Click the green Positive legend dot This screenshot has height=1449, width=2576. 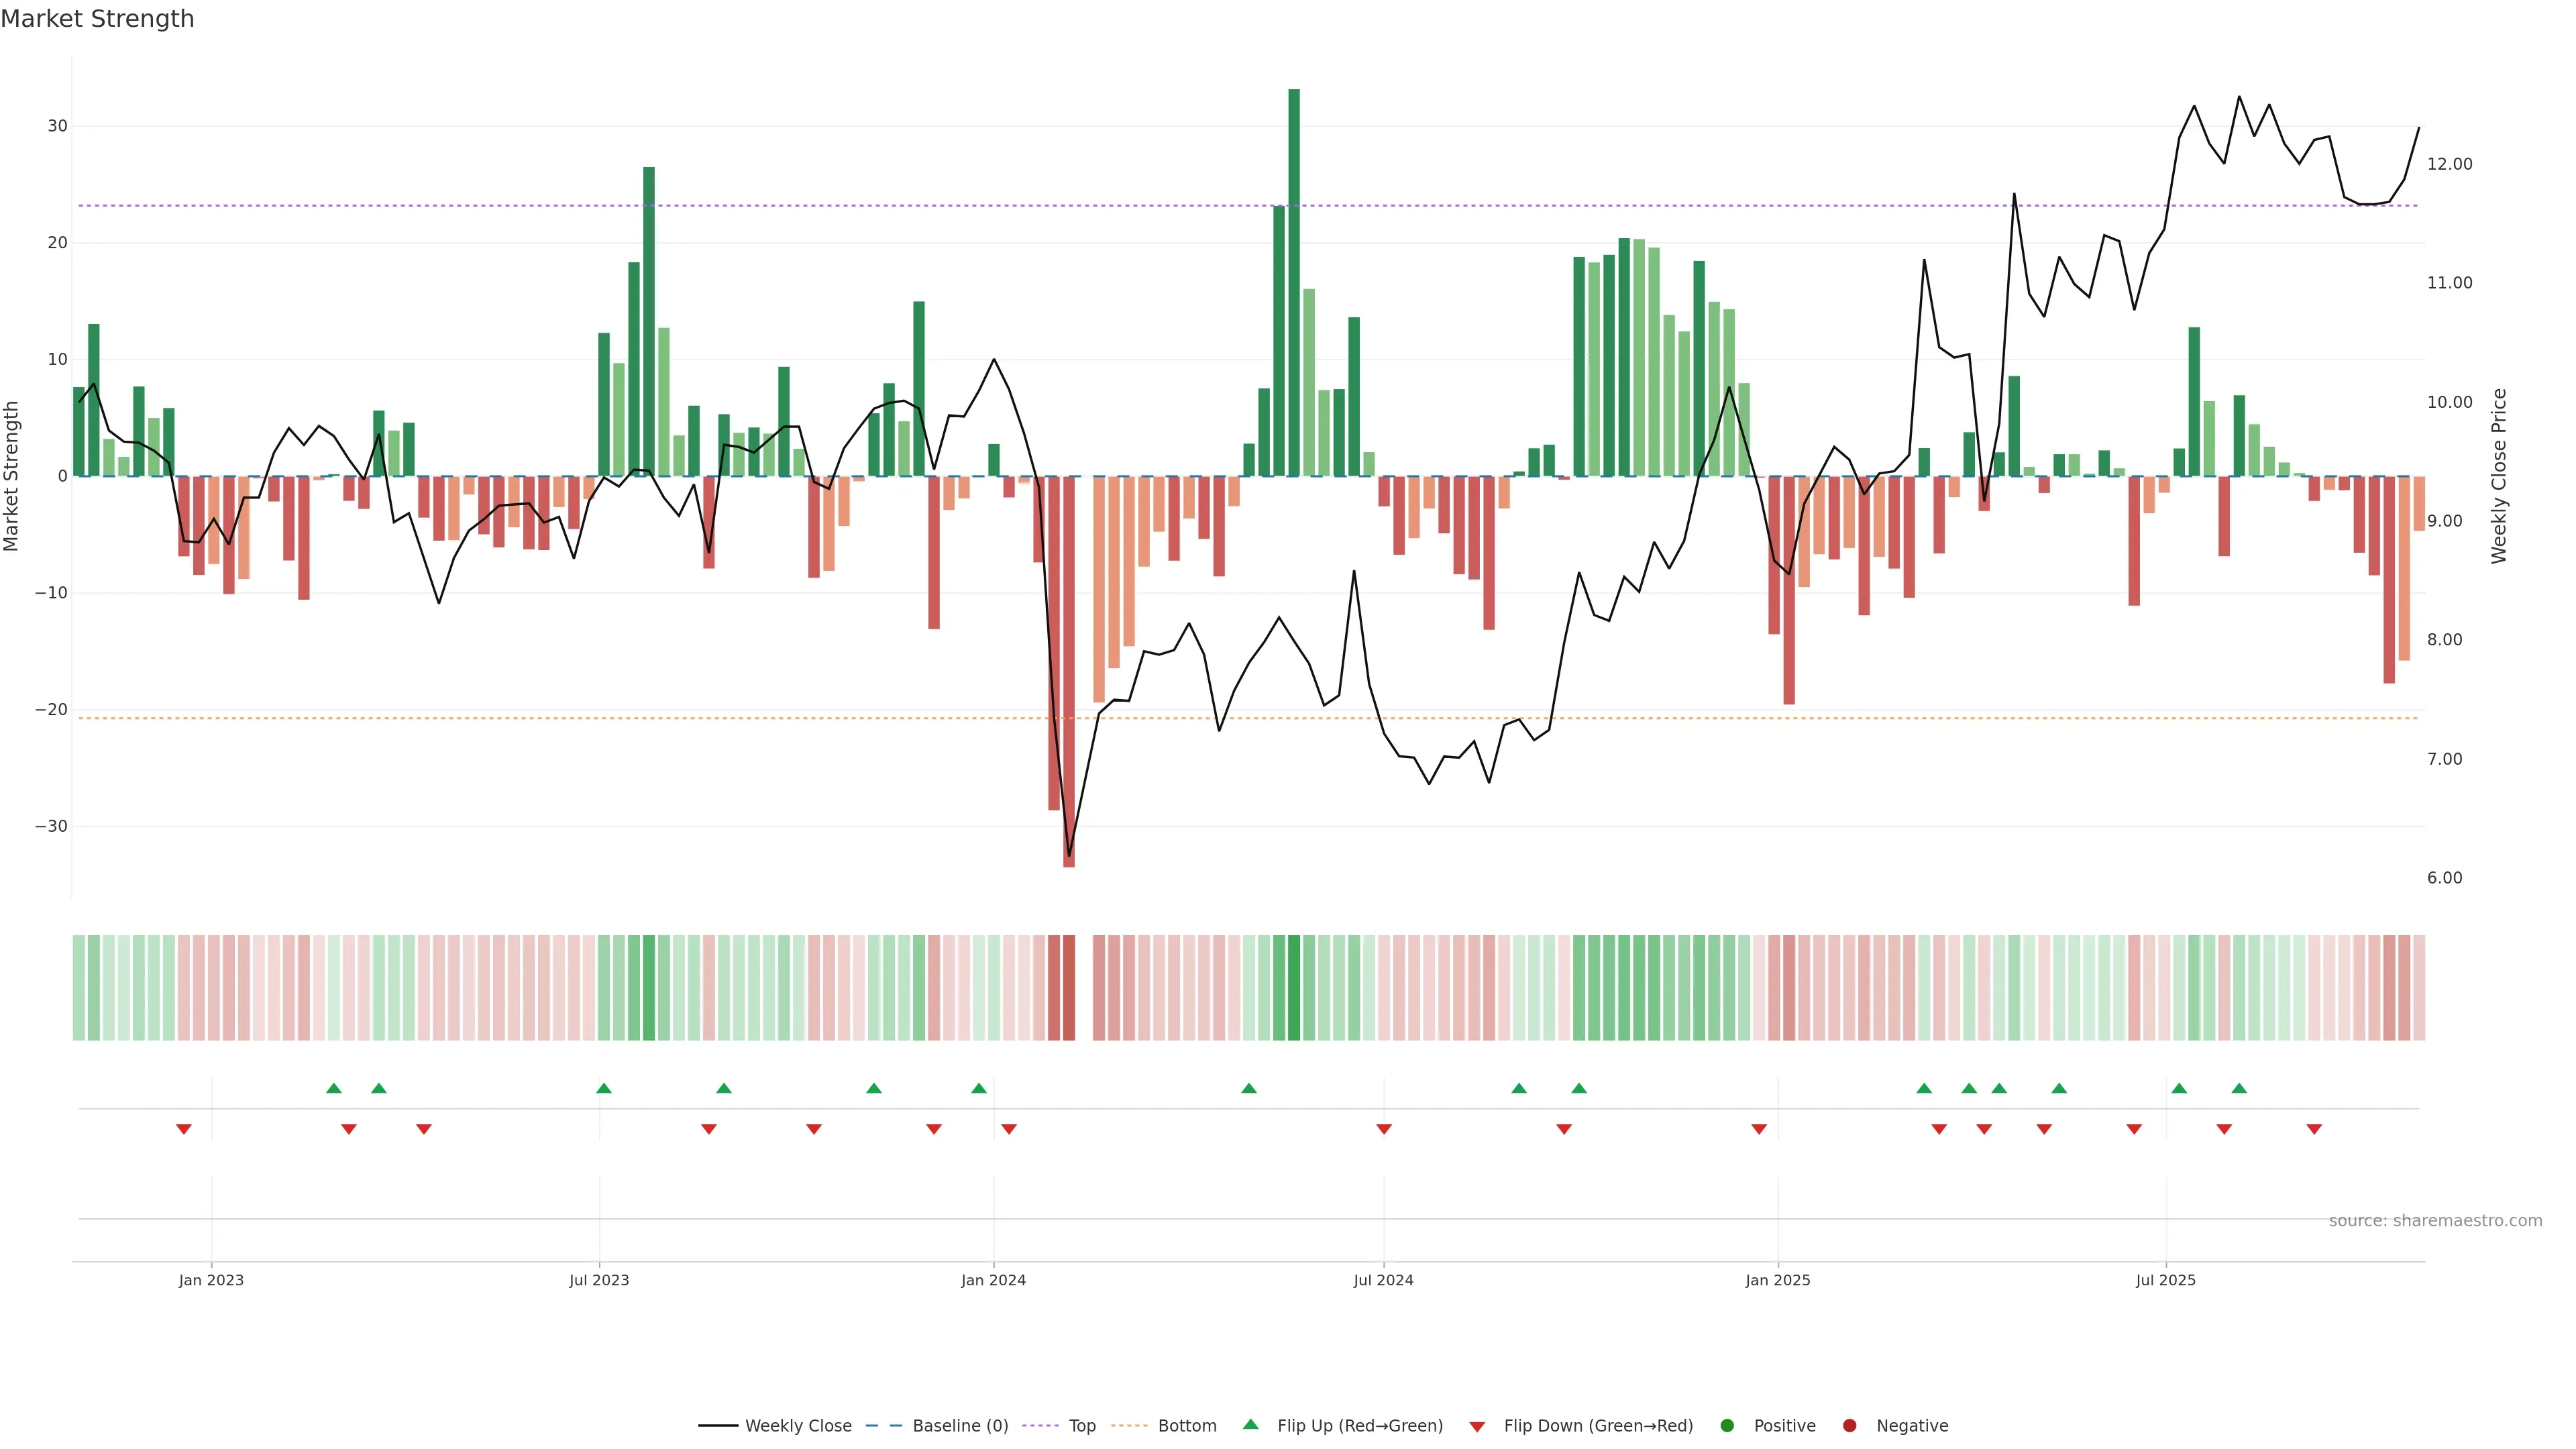click(x=1727, y=1425)
